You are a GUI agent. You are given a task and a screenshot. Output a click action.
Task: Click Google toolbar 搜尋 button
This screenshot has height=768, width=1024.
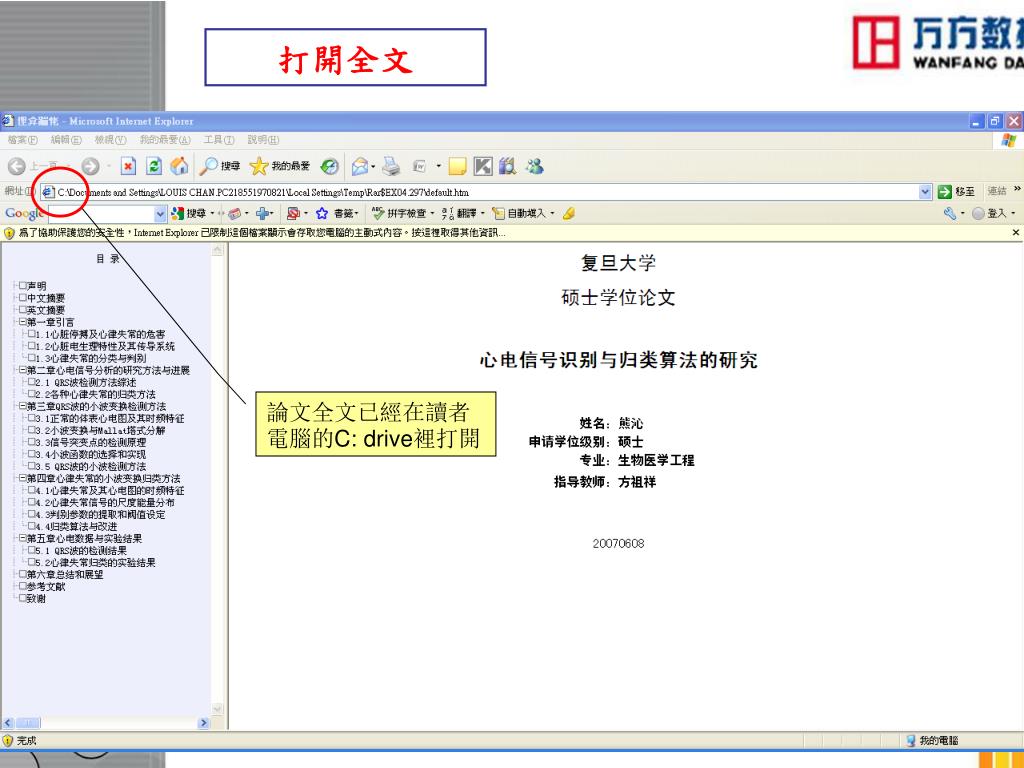pyautogui.click(x=189, y=214)
